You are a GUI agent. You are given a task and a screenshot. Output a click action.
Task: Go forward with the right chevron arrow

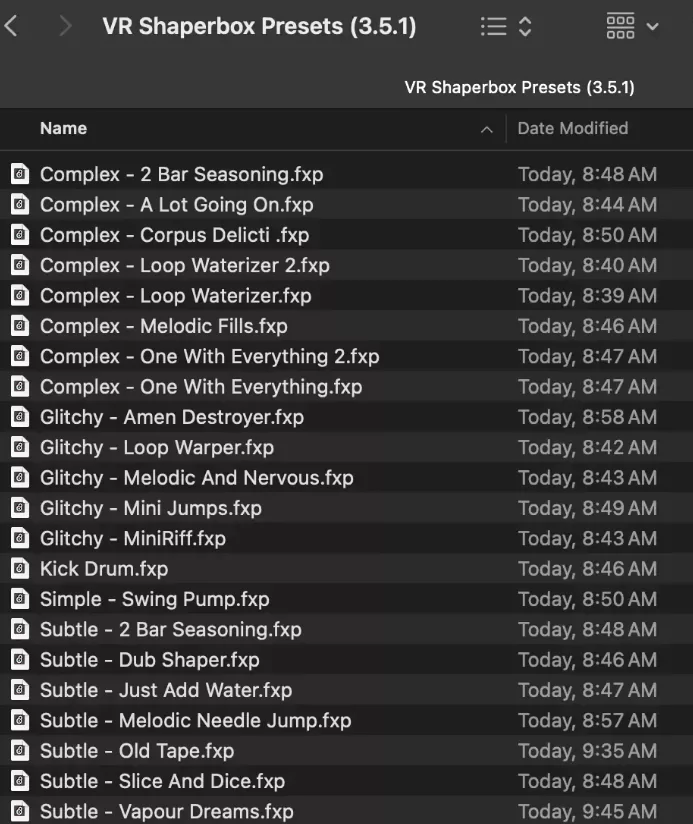[x=65, y=26]
